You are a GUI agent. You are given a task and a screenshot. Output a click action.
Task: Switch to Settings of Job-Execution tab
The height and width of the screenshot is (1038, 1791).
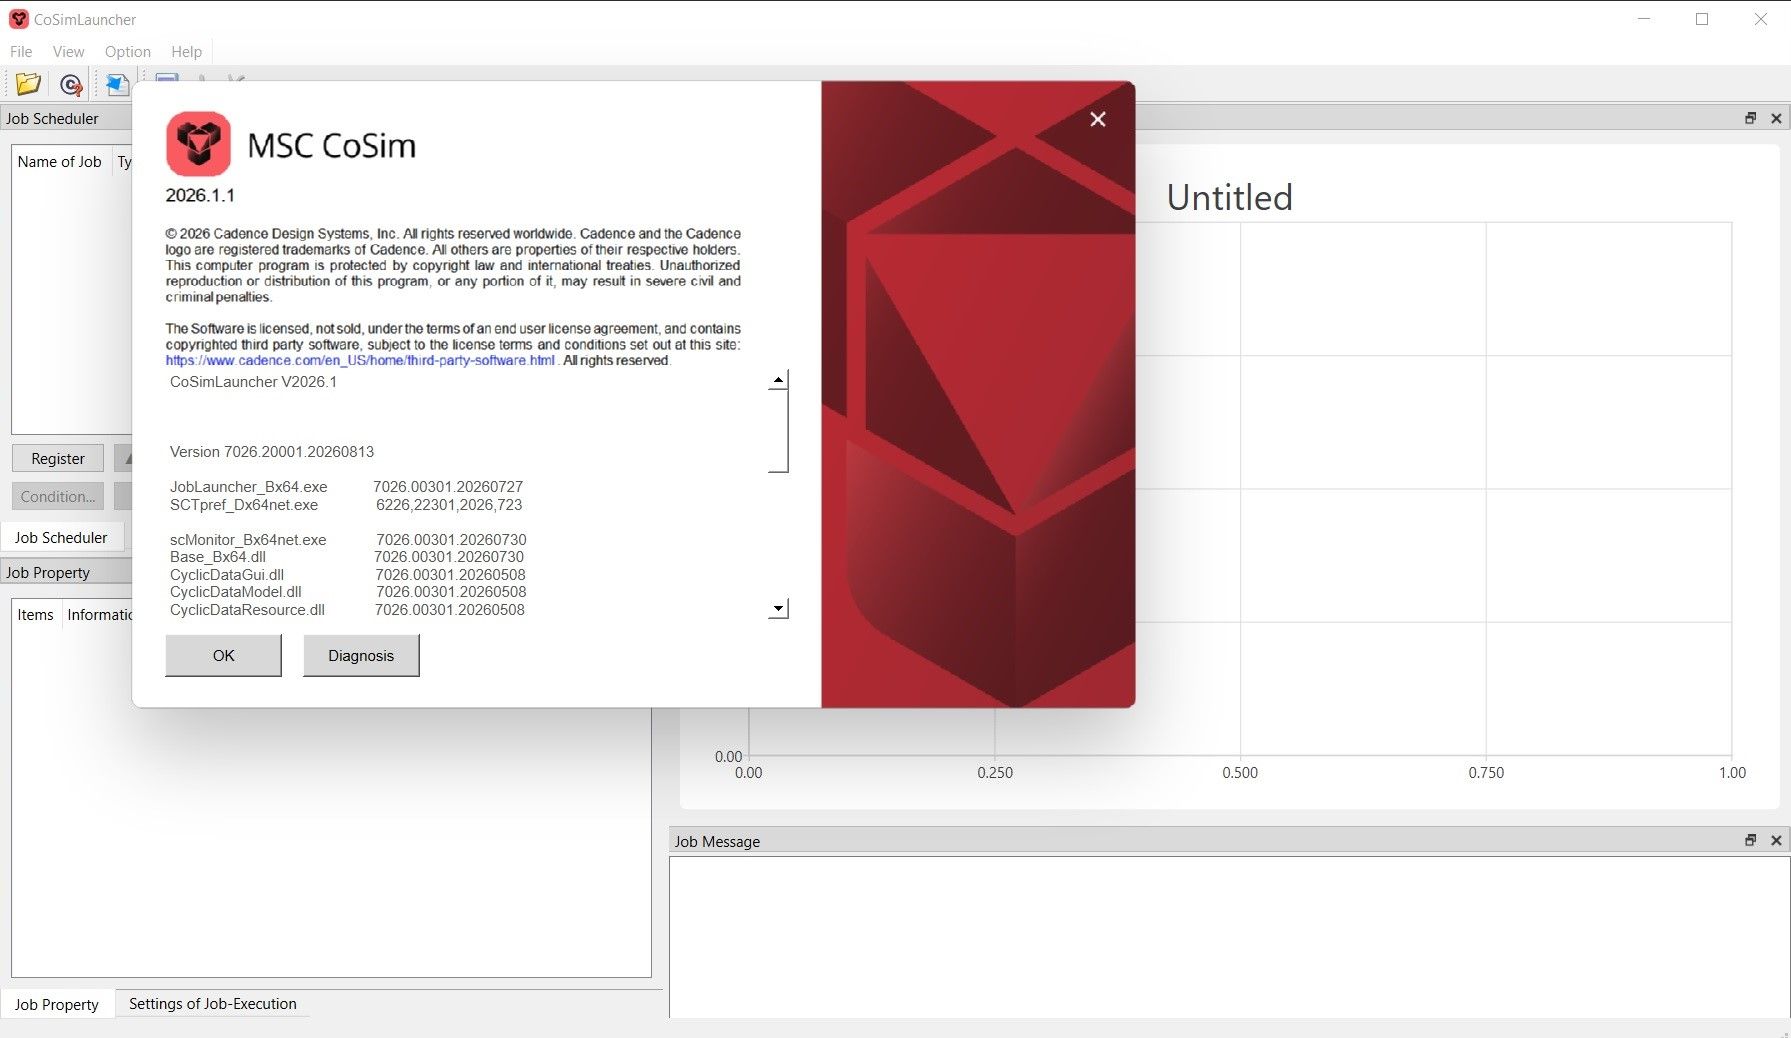coord(213,1004)
